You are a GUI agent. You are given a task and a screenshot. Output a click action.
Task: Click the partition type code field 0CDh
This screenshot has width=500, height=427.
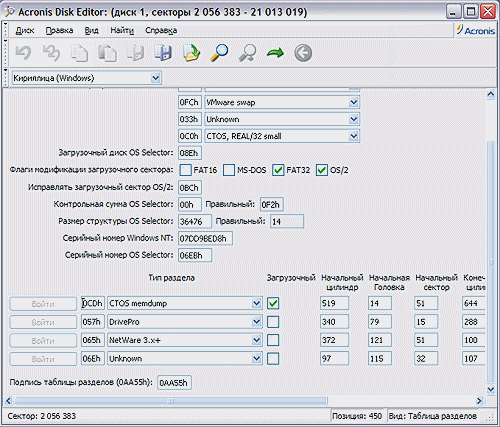pos(93,303)
